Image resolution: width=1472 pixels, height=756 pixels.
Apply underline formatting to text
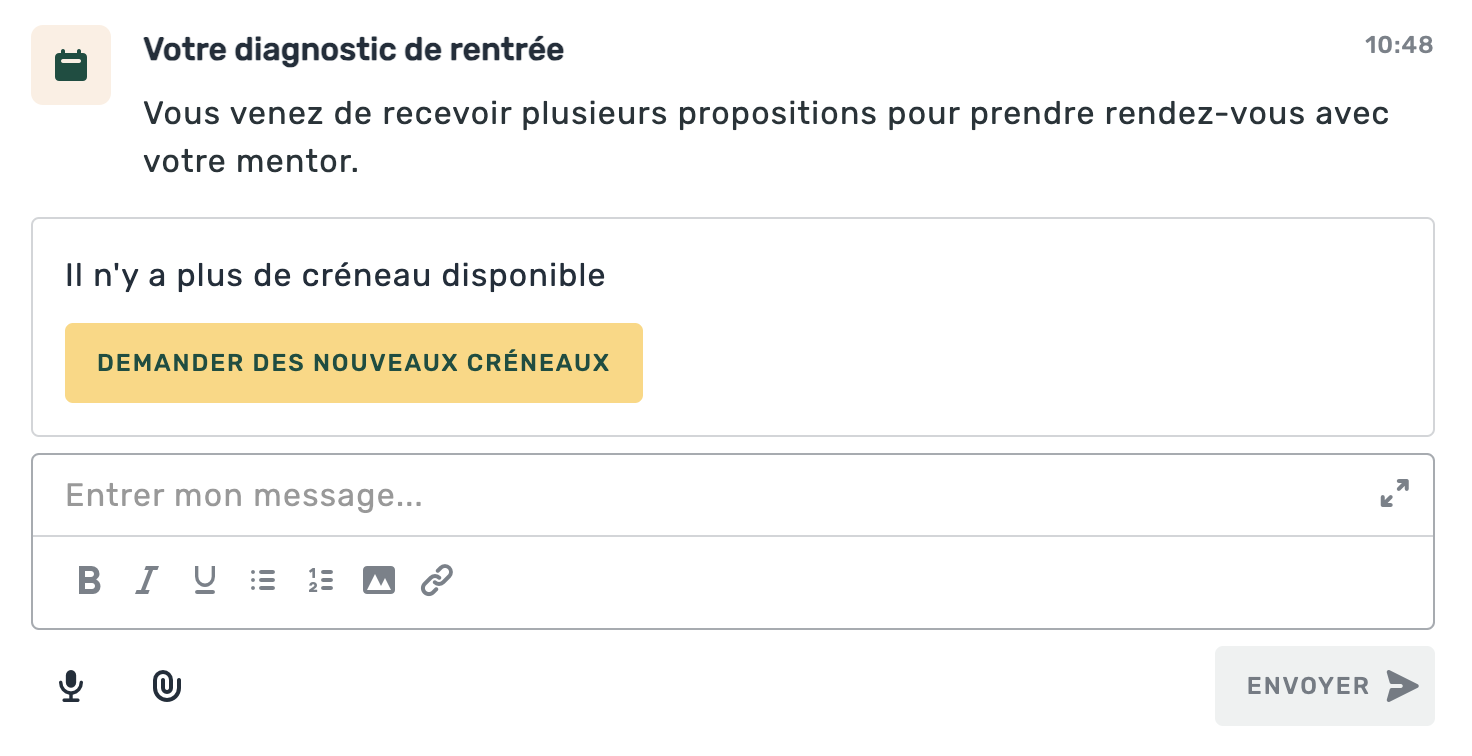pyautogui.click(x=204, y=580)
